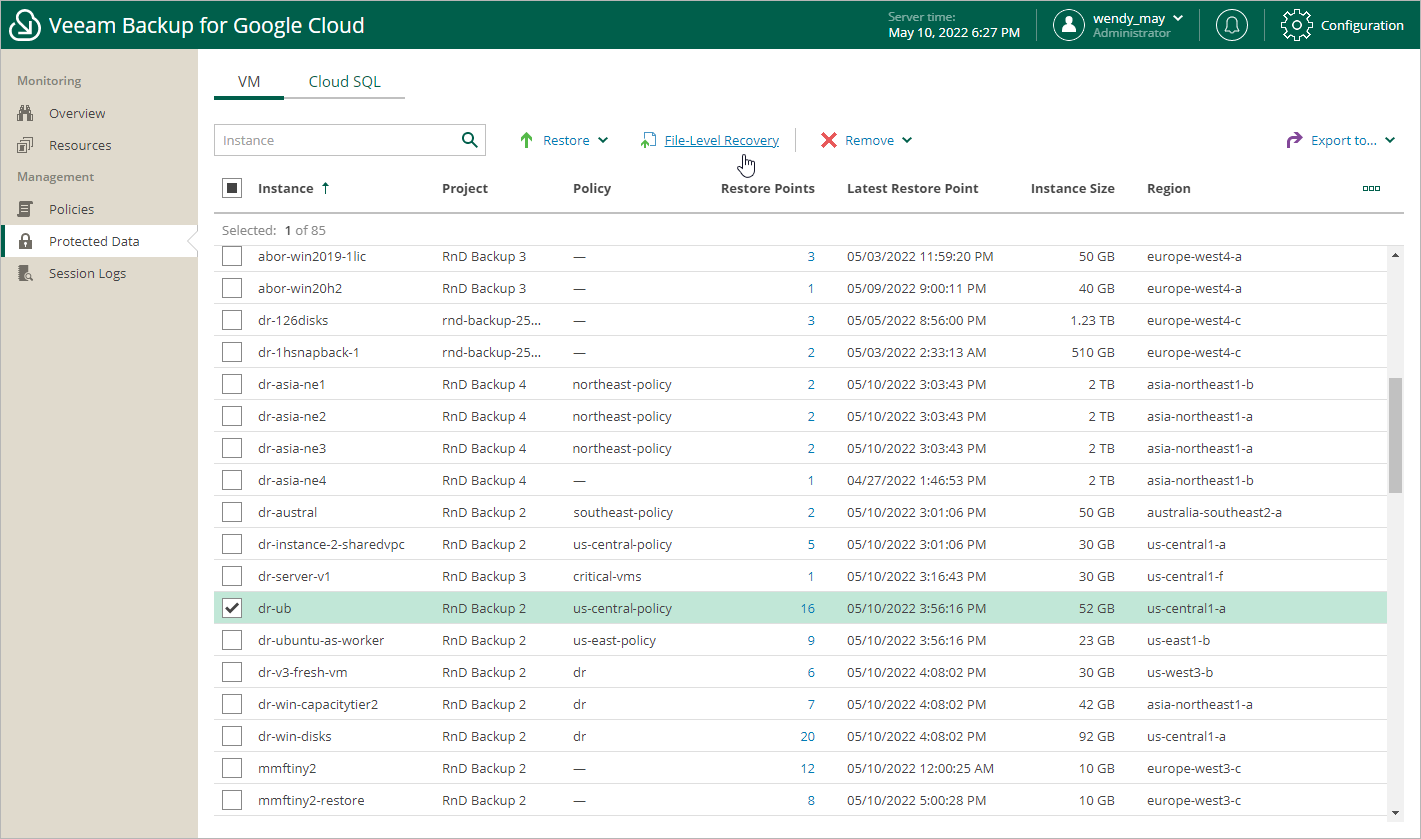This screenshot has height=839, width=1421.
Task: Switch to the VM tab
Action: tap(249, 82)
